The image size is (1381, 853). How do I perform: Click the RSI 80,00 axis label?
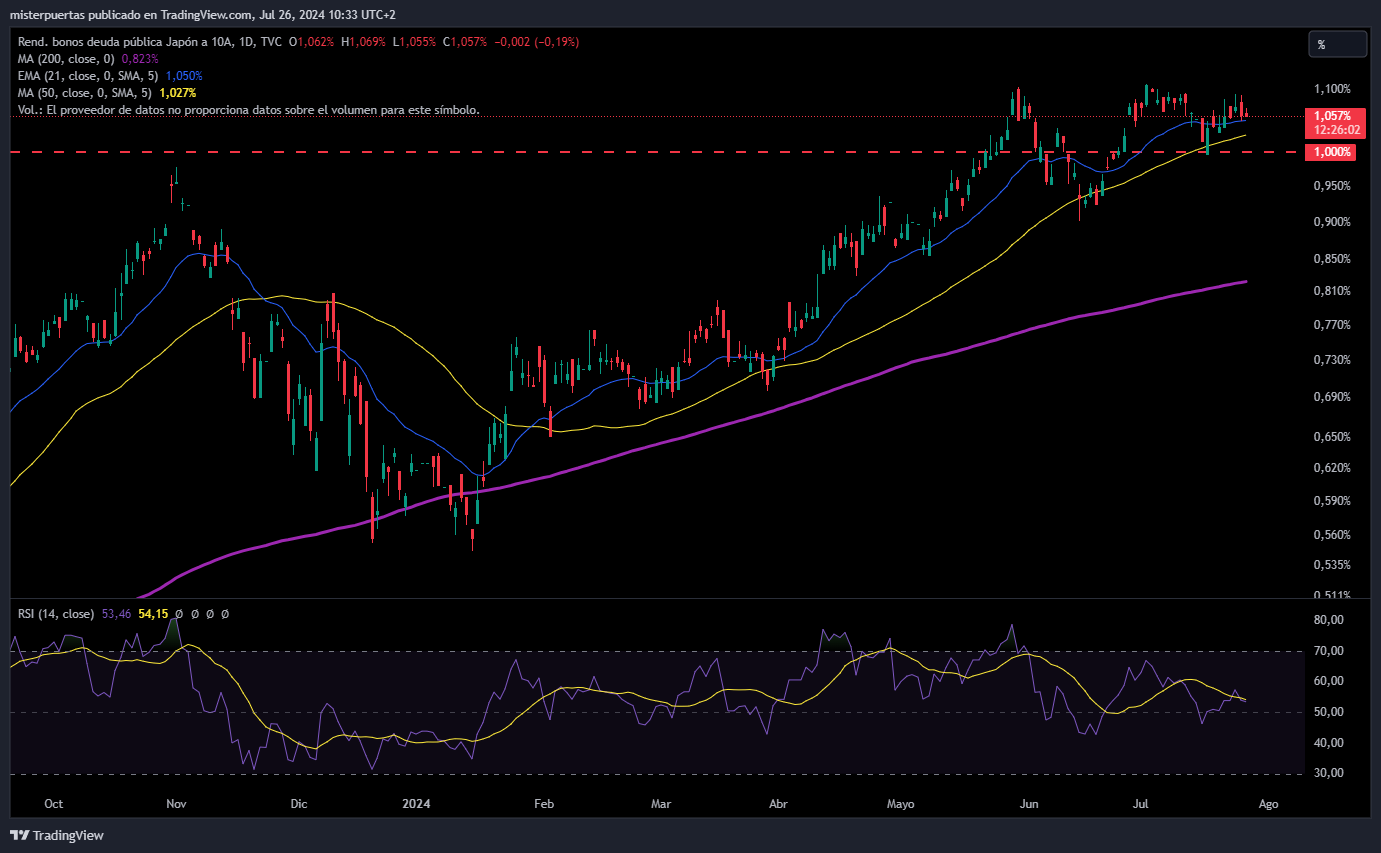pos(1329,620)
